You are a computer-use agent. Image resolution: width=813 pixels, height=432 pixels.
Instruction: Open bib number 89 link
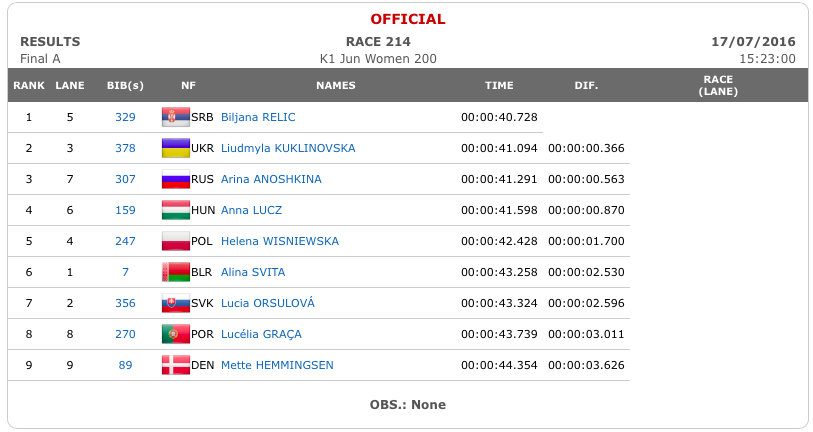tap(125, 365)
